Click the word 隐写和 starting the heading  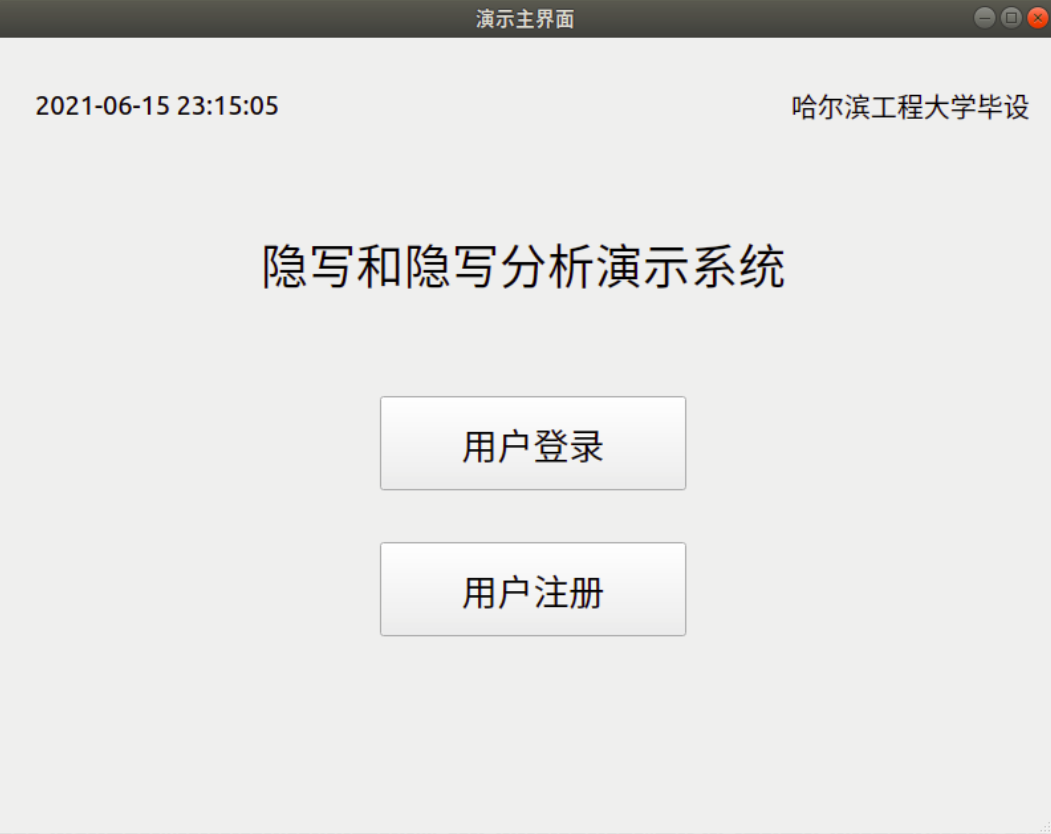[x=332, y=266]
